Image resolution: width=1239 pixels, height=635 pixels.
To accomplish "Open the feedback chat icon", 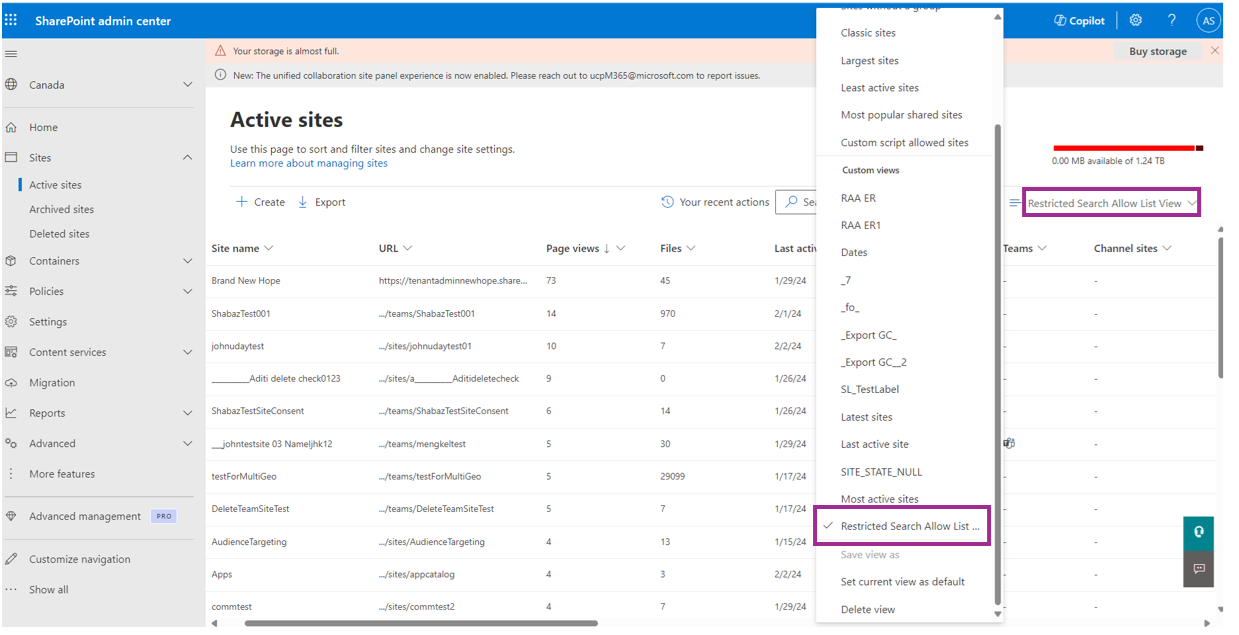I will pos(1197,569).
